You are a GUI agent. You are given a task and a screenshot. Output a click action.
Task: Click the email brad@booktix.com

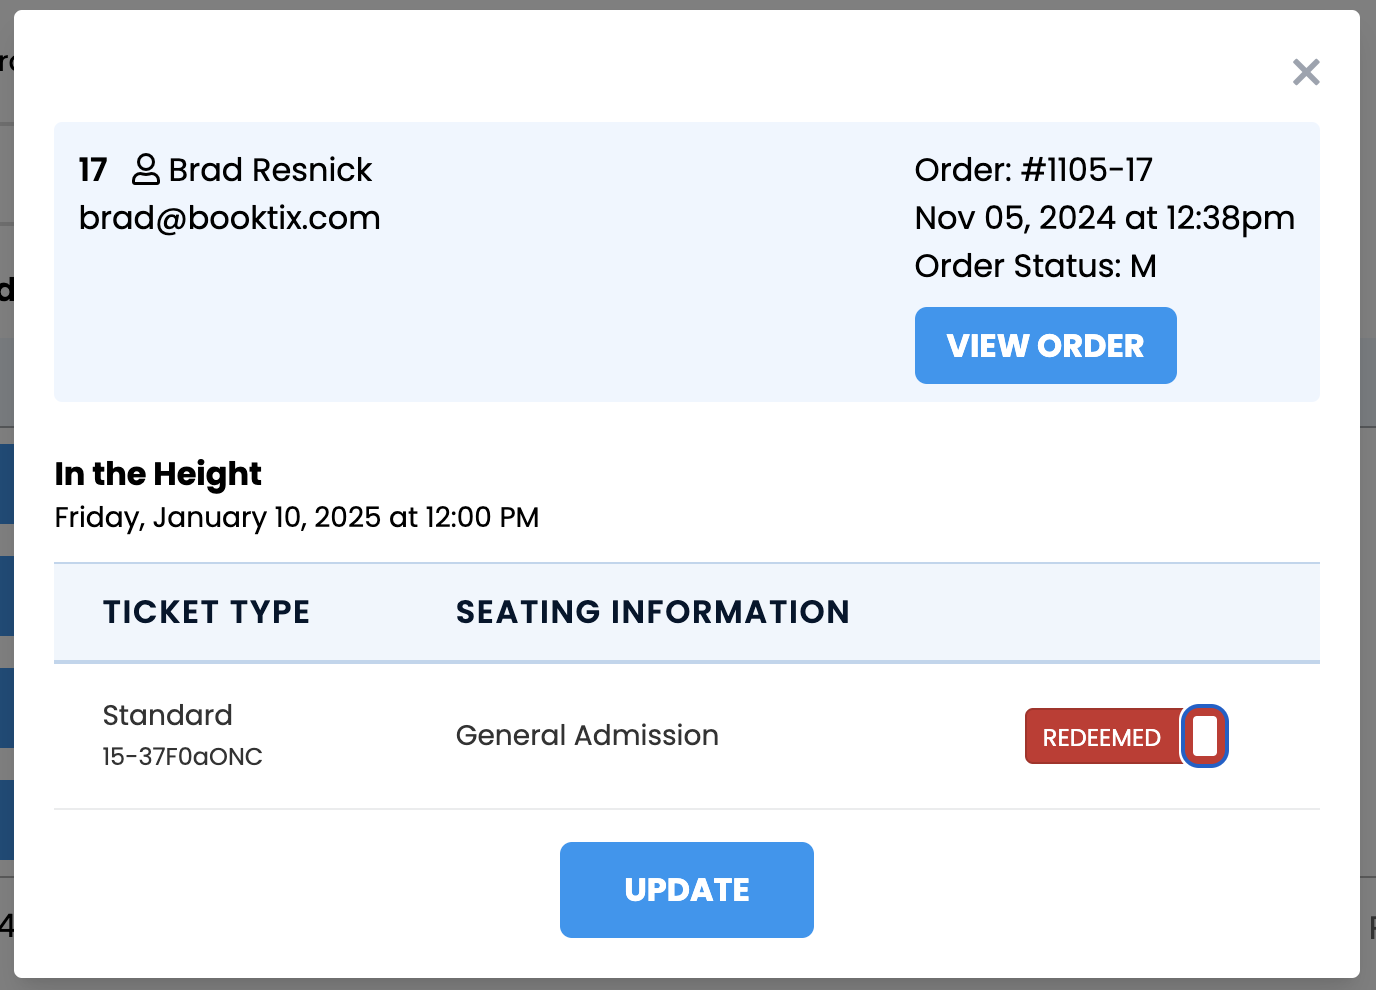click(x=230, y=218)
